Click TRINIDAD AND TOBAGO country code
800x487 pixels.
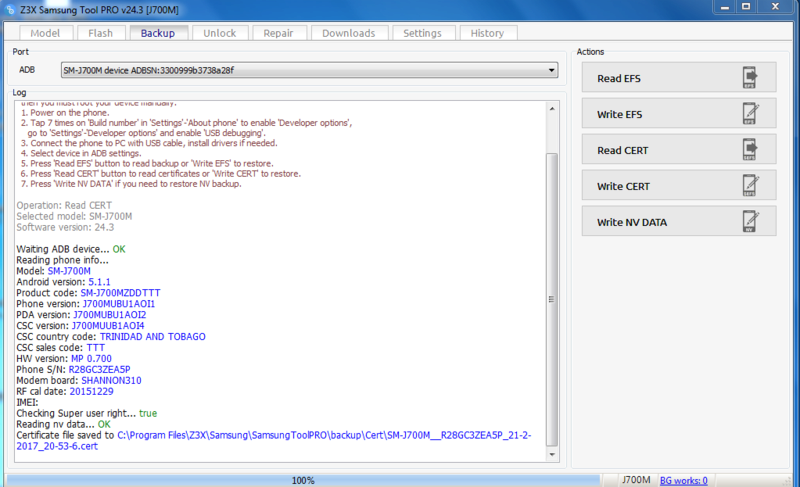(x=153, y=337)
